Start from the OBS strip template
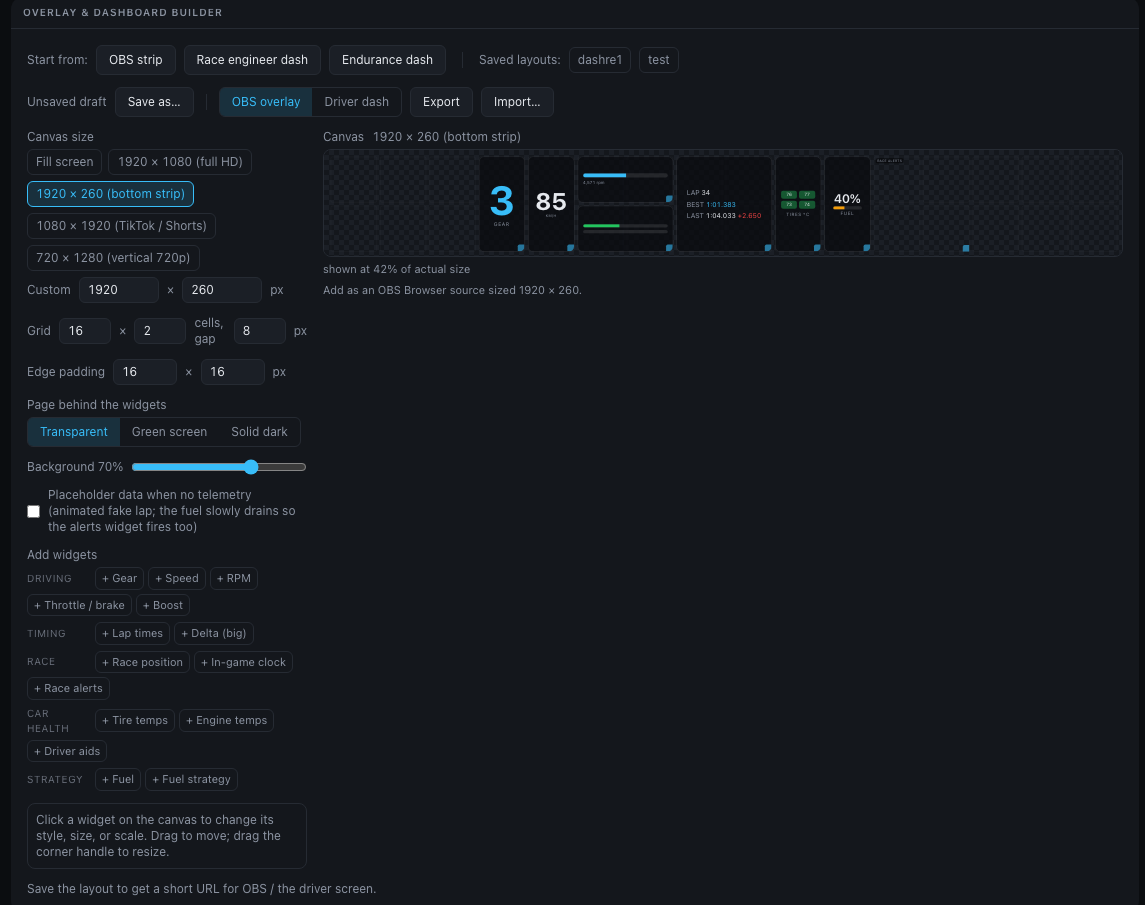This screenshot has width=1145, height=905. coord(136,60)
